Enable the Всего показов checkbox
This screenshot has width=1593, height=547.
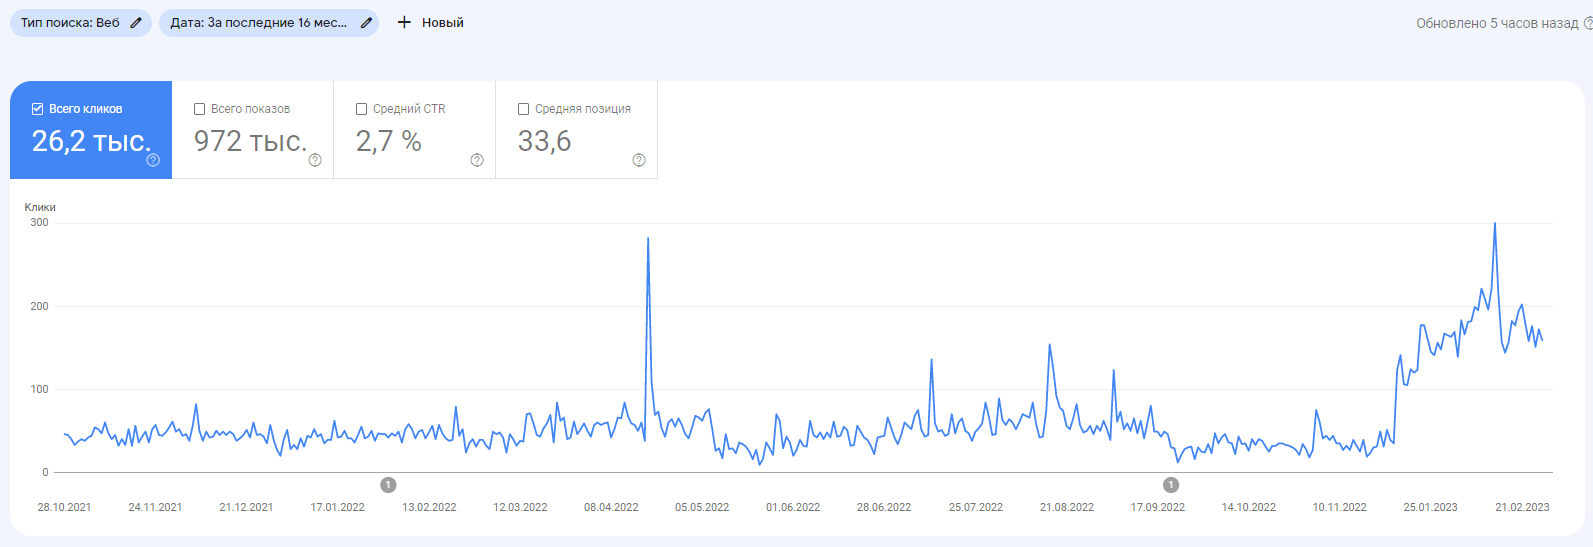coord(200,109)
